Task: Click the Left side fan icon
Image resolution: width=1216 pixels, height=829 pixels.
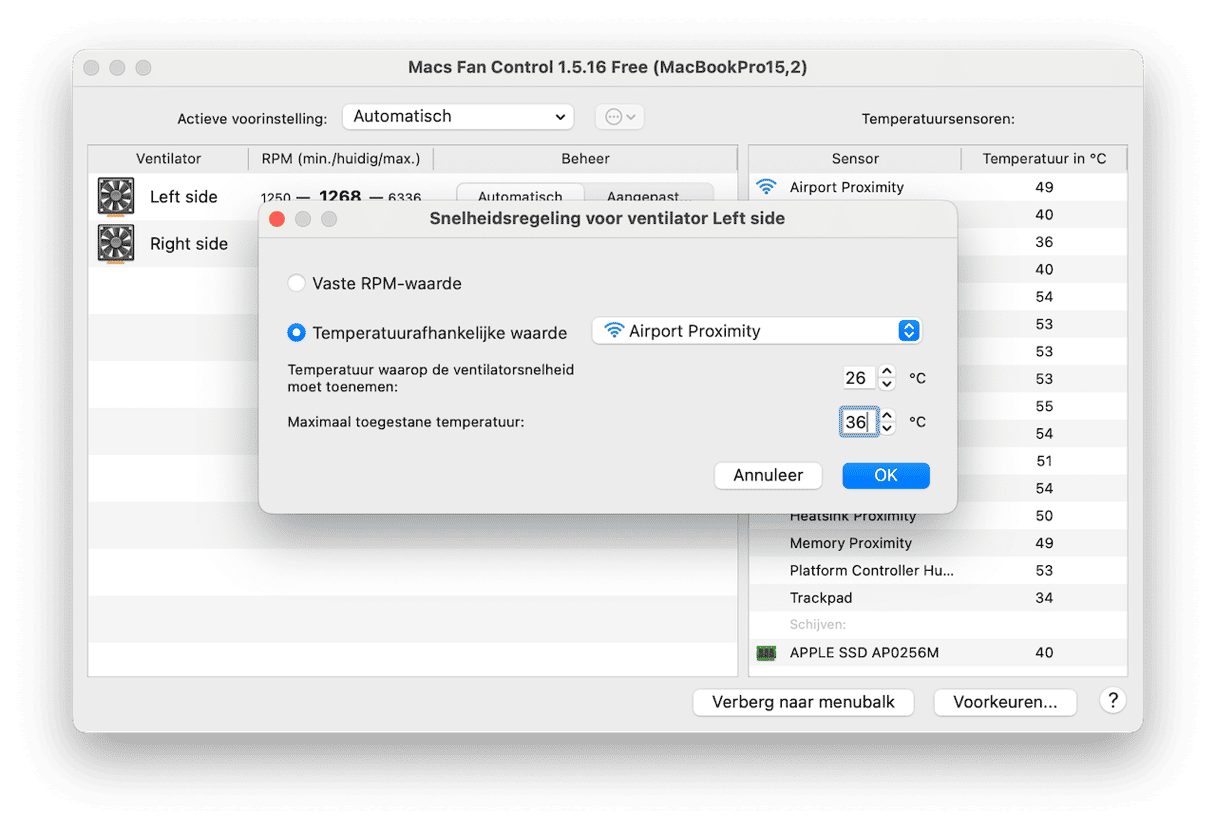Action: pyautogui.click(x=116, y=196)
